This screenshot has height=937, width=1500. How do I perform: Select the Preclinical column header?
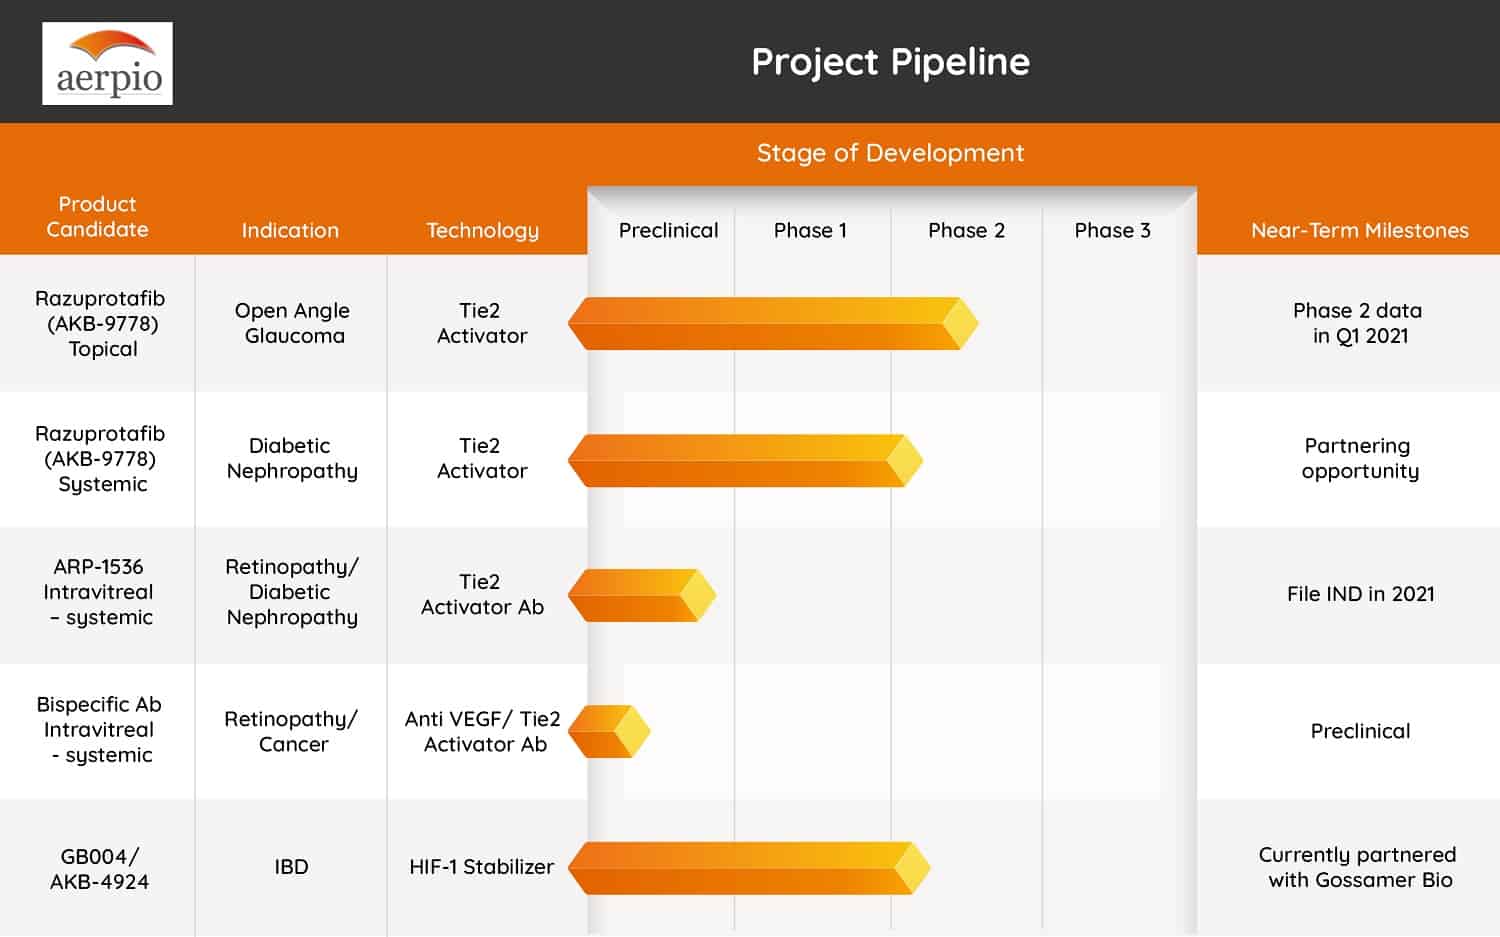(x=668, y=230)
